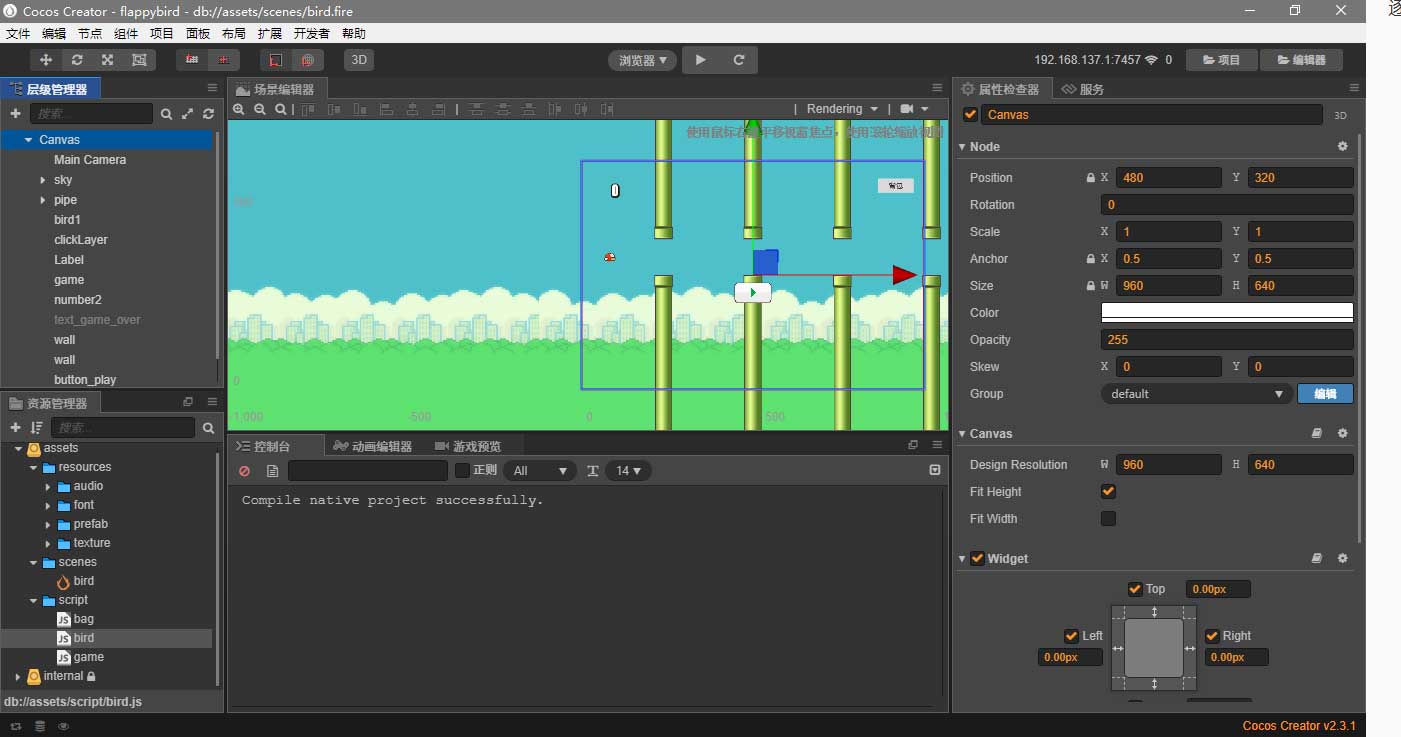Click the preview play button
The width and height of the screenshot is (1401, 737).
pyautogui.click(x=701, y=60)
